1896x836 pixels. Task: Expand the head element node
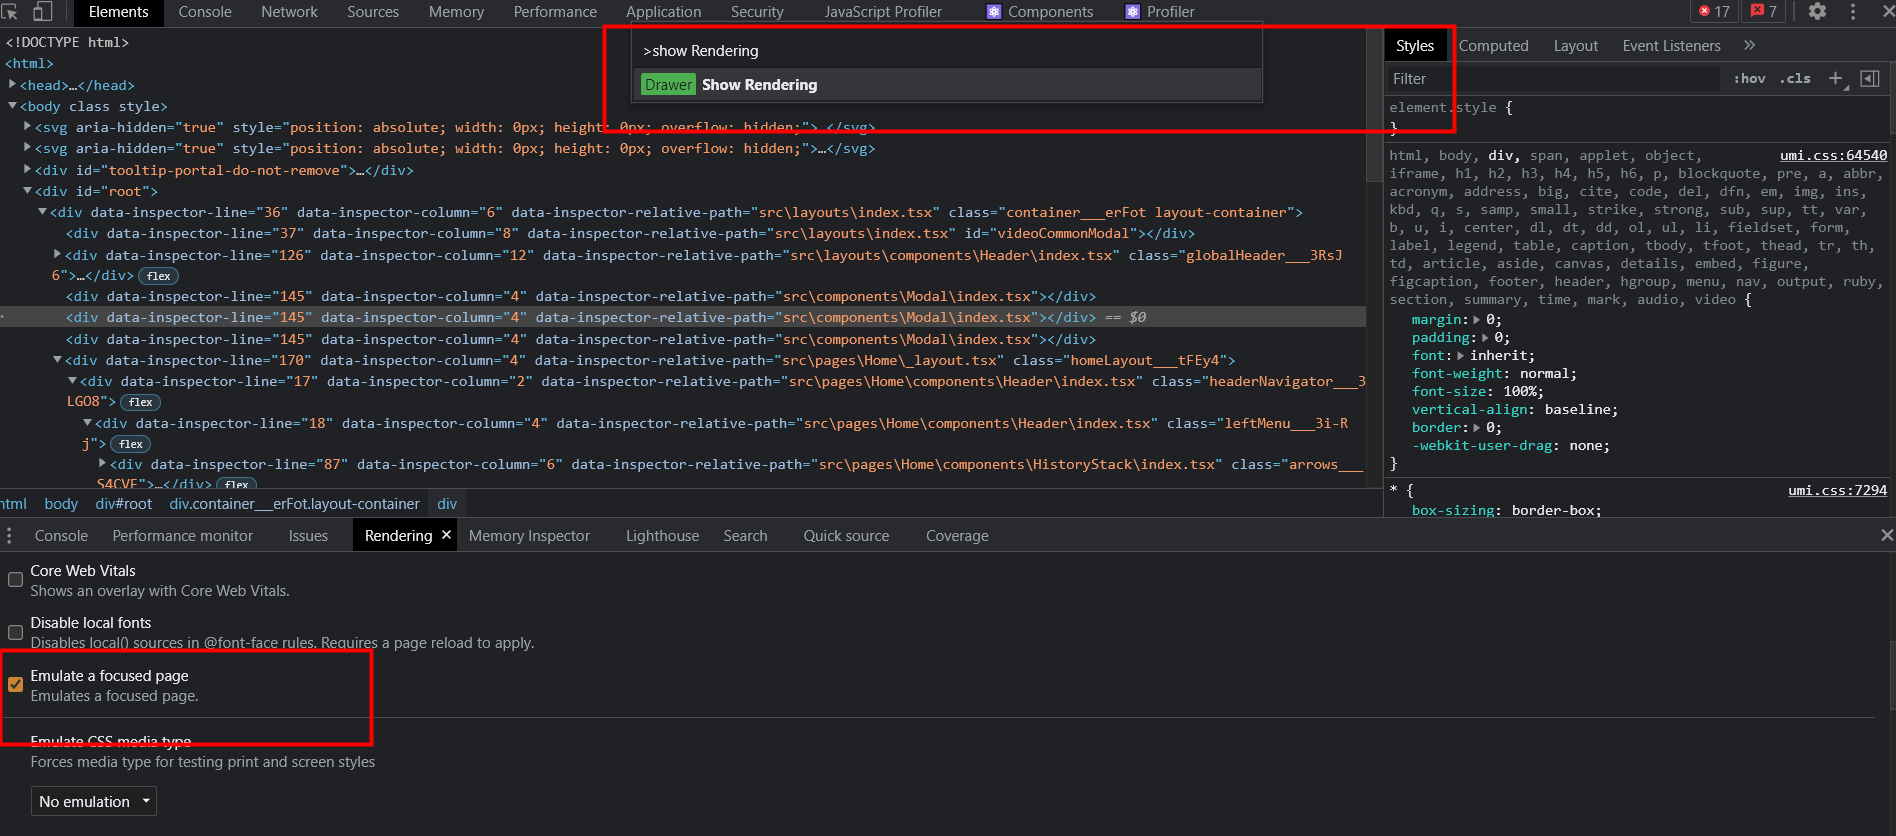(13, 85)
